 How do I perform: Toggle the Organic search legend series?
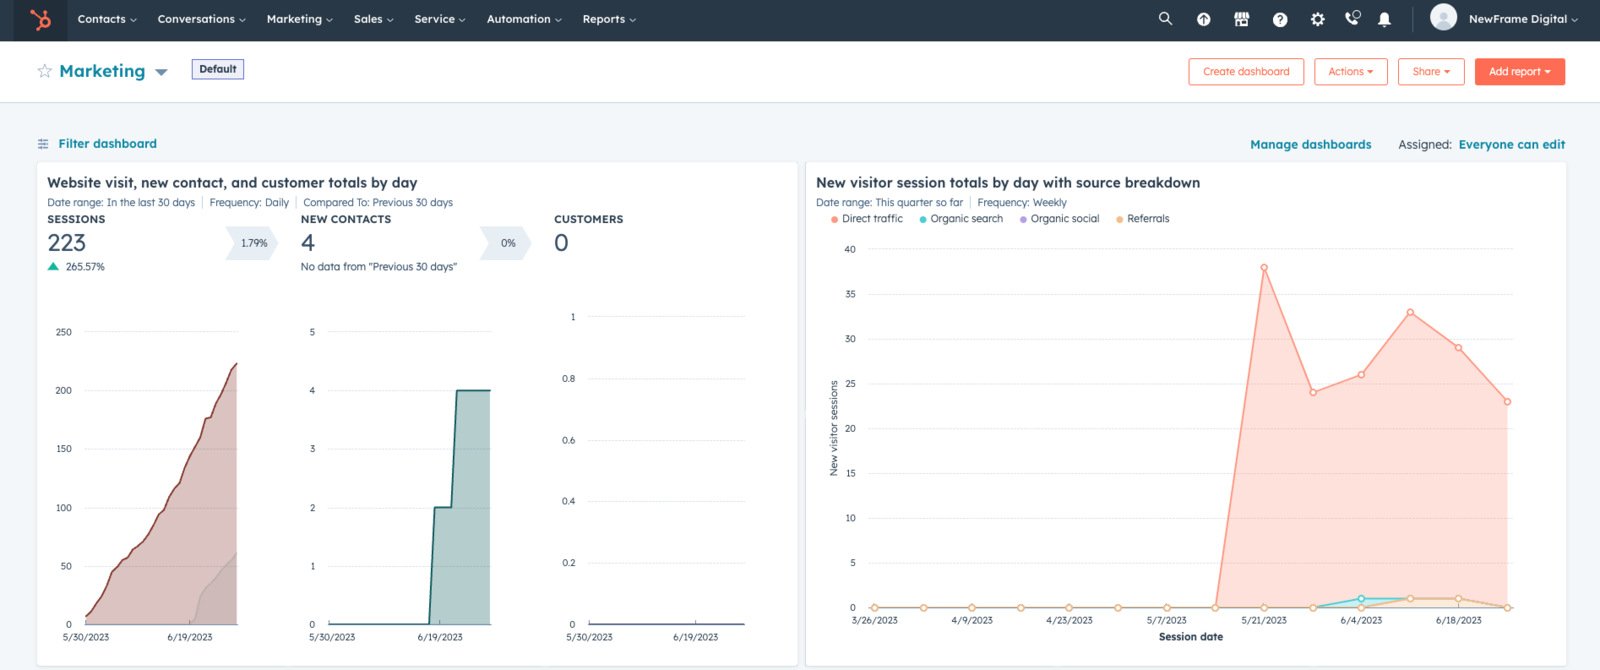(x=960, y=219)
